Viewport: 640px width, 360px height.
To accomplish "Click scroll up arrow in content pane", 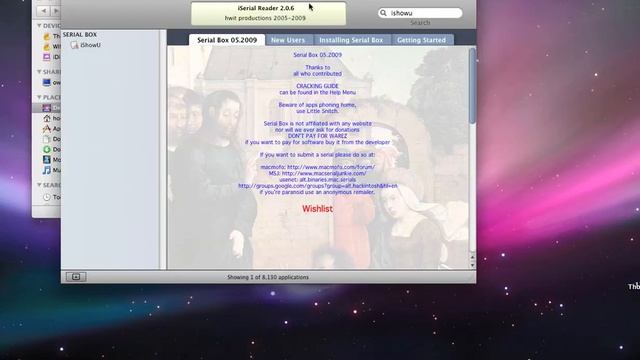I will 473,257.
